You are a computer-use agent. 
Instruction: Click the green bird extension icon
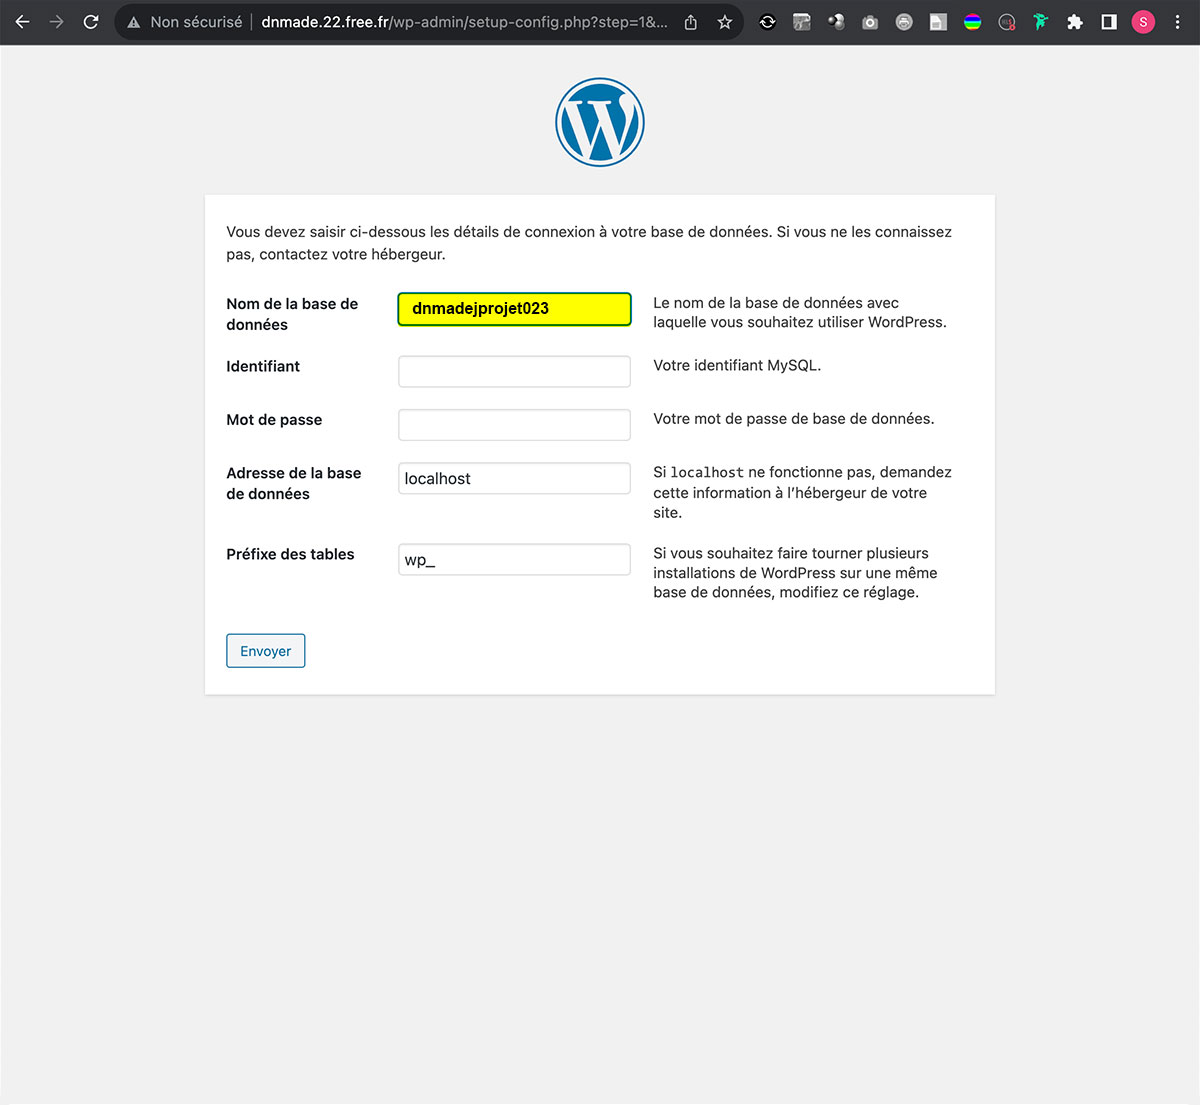[1041, 22]
